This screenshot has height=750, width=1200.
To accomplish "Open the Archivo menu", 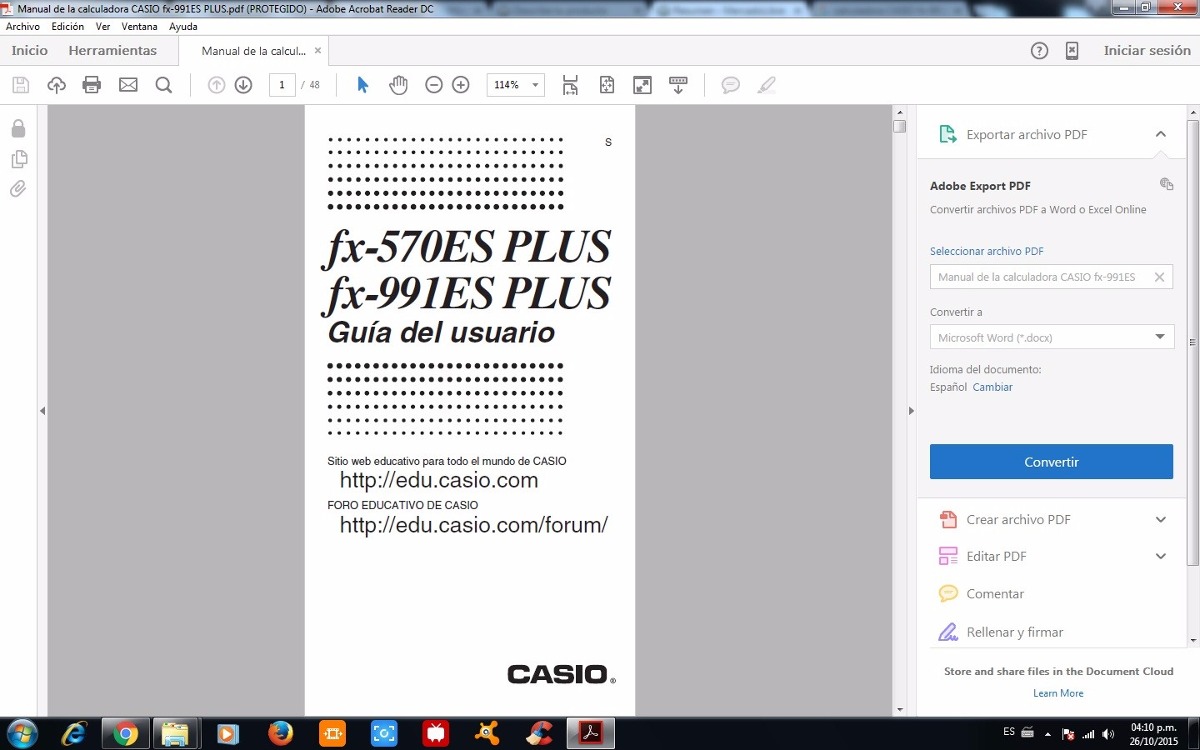I will coord(22,27).
